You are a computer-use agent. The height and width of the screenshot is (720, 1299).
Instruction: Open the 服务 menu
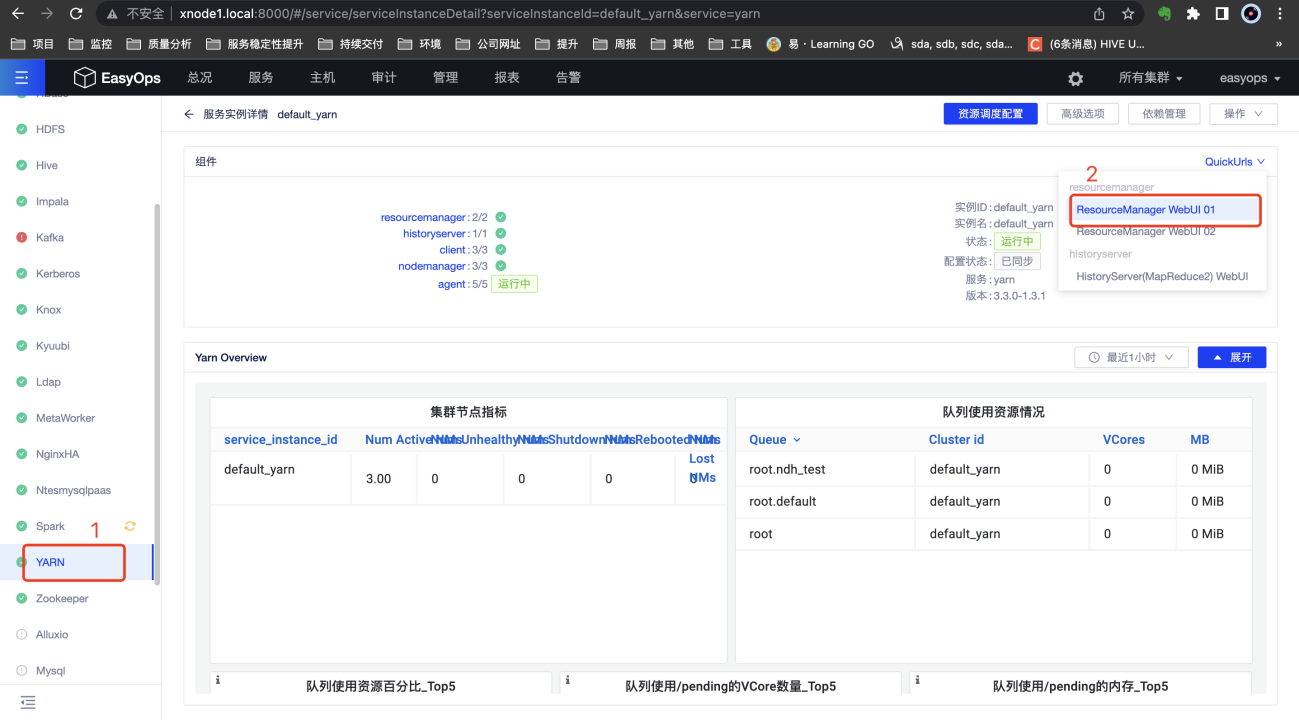(261, 78)
